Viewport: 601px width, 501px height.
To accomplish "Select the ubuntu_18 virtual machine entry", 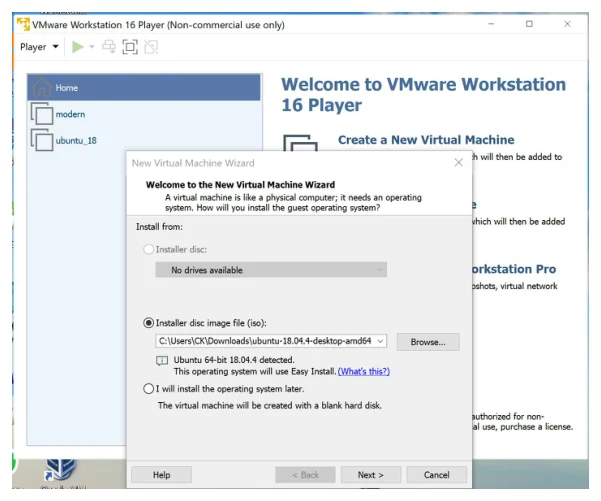I will (144, 141).
